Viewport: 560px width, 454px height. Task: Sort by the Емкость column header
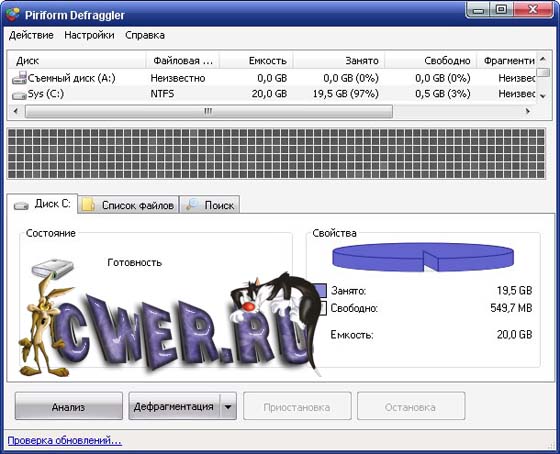tap(256, 60)
